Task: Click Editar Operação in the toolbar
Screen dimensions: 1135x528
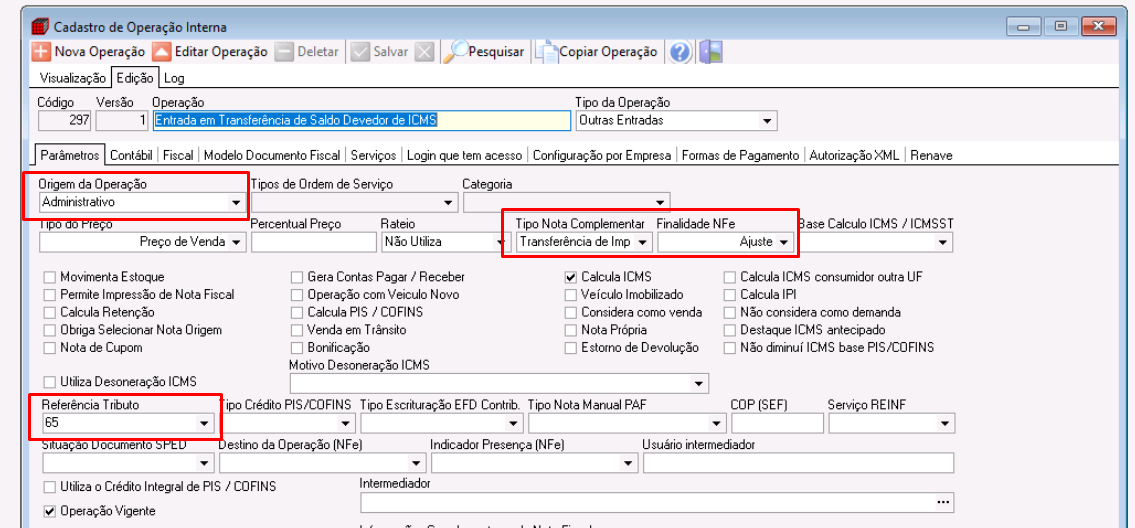Action: pos(210,52)
